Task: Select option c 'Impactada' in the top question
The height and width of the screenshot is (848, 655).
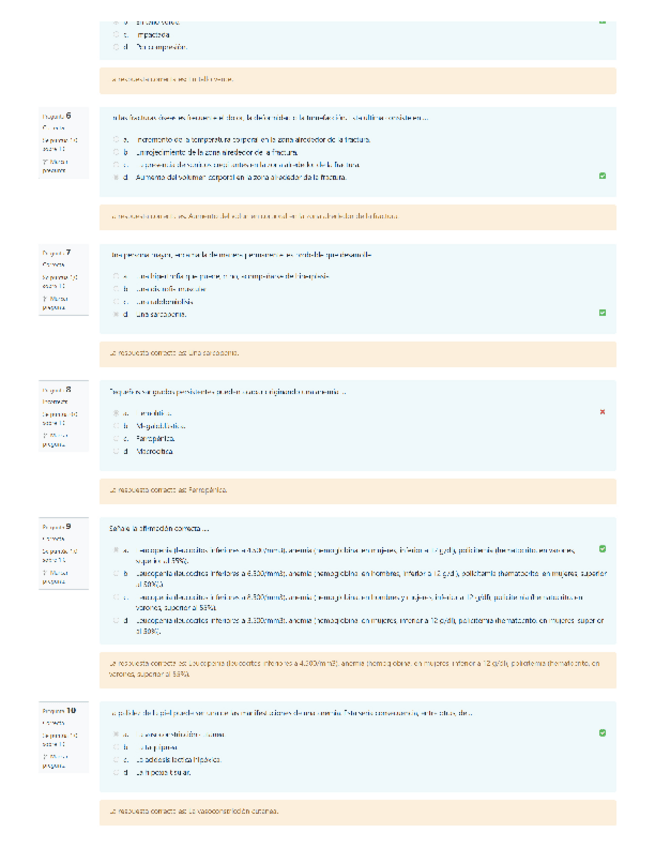Action: tap(116, 35)
